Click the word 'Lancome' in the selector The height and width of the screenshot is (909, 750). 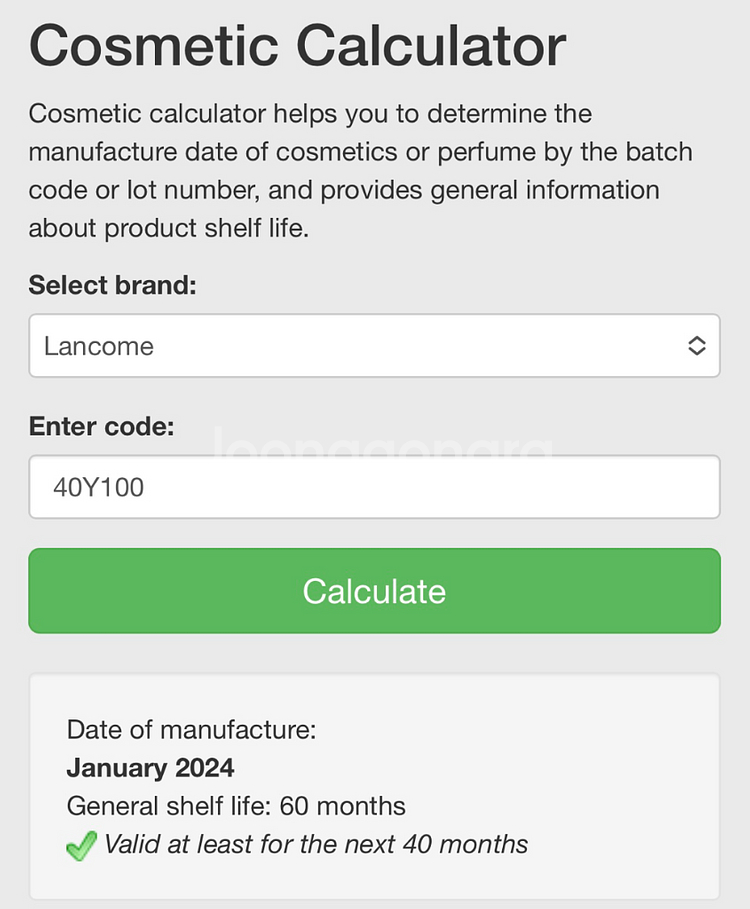pos(99,347)
